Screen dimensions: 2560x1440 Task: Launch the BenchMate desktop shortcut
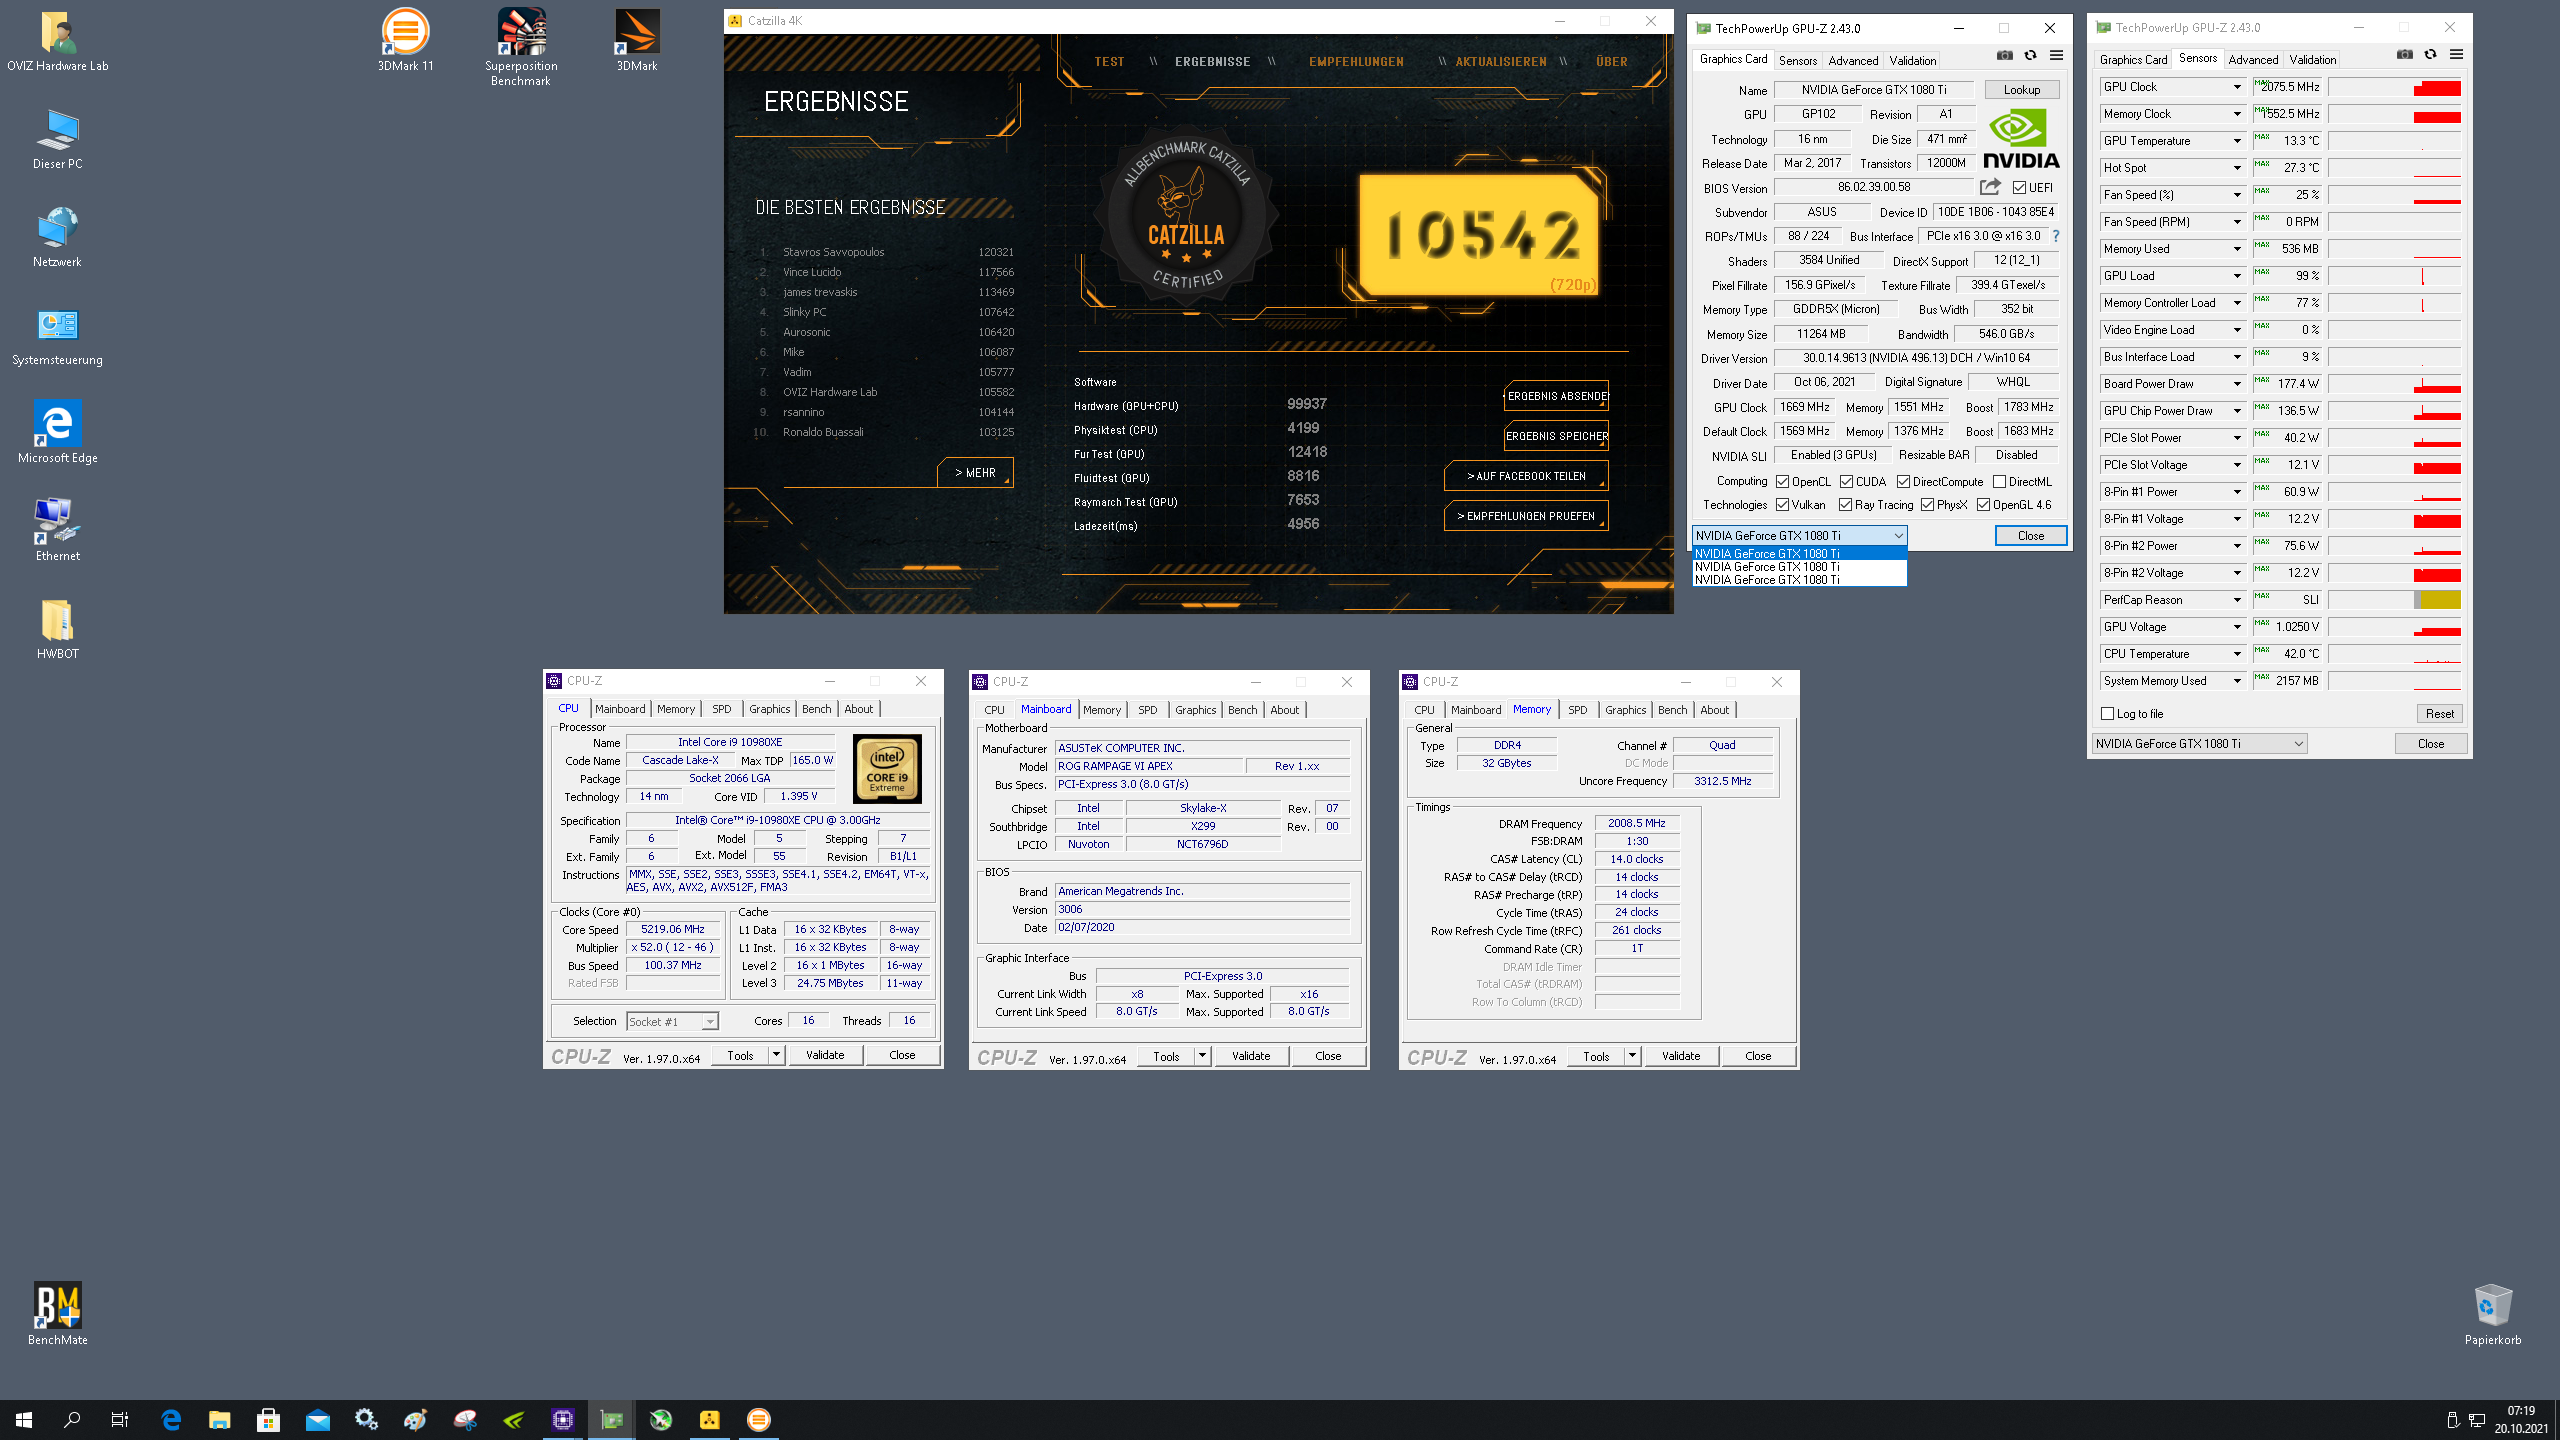pyautogui.click(x=57, y=1315)
